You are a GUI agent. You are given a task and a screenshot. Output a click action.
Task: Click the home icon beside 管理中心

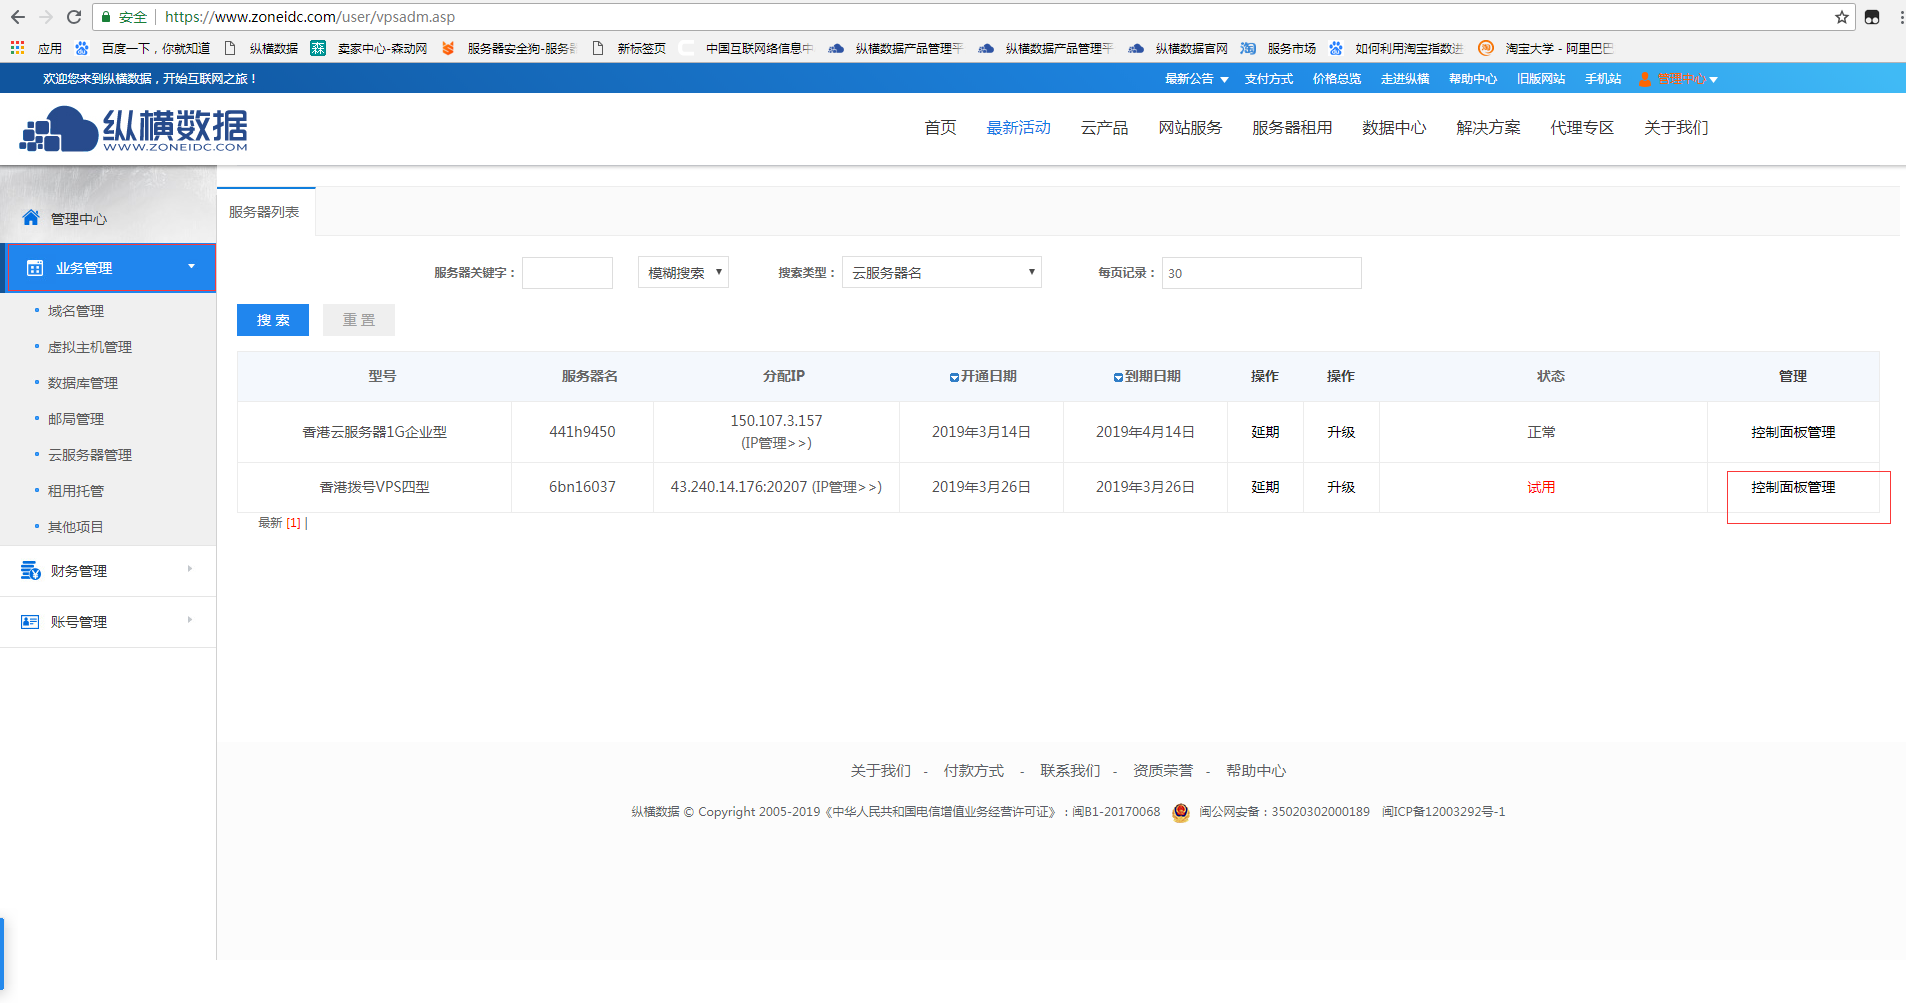tap(31, 218)
